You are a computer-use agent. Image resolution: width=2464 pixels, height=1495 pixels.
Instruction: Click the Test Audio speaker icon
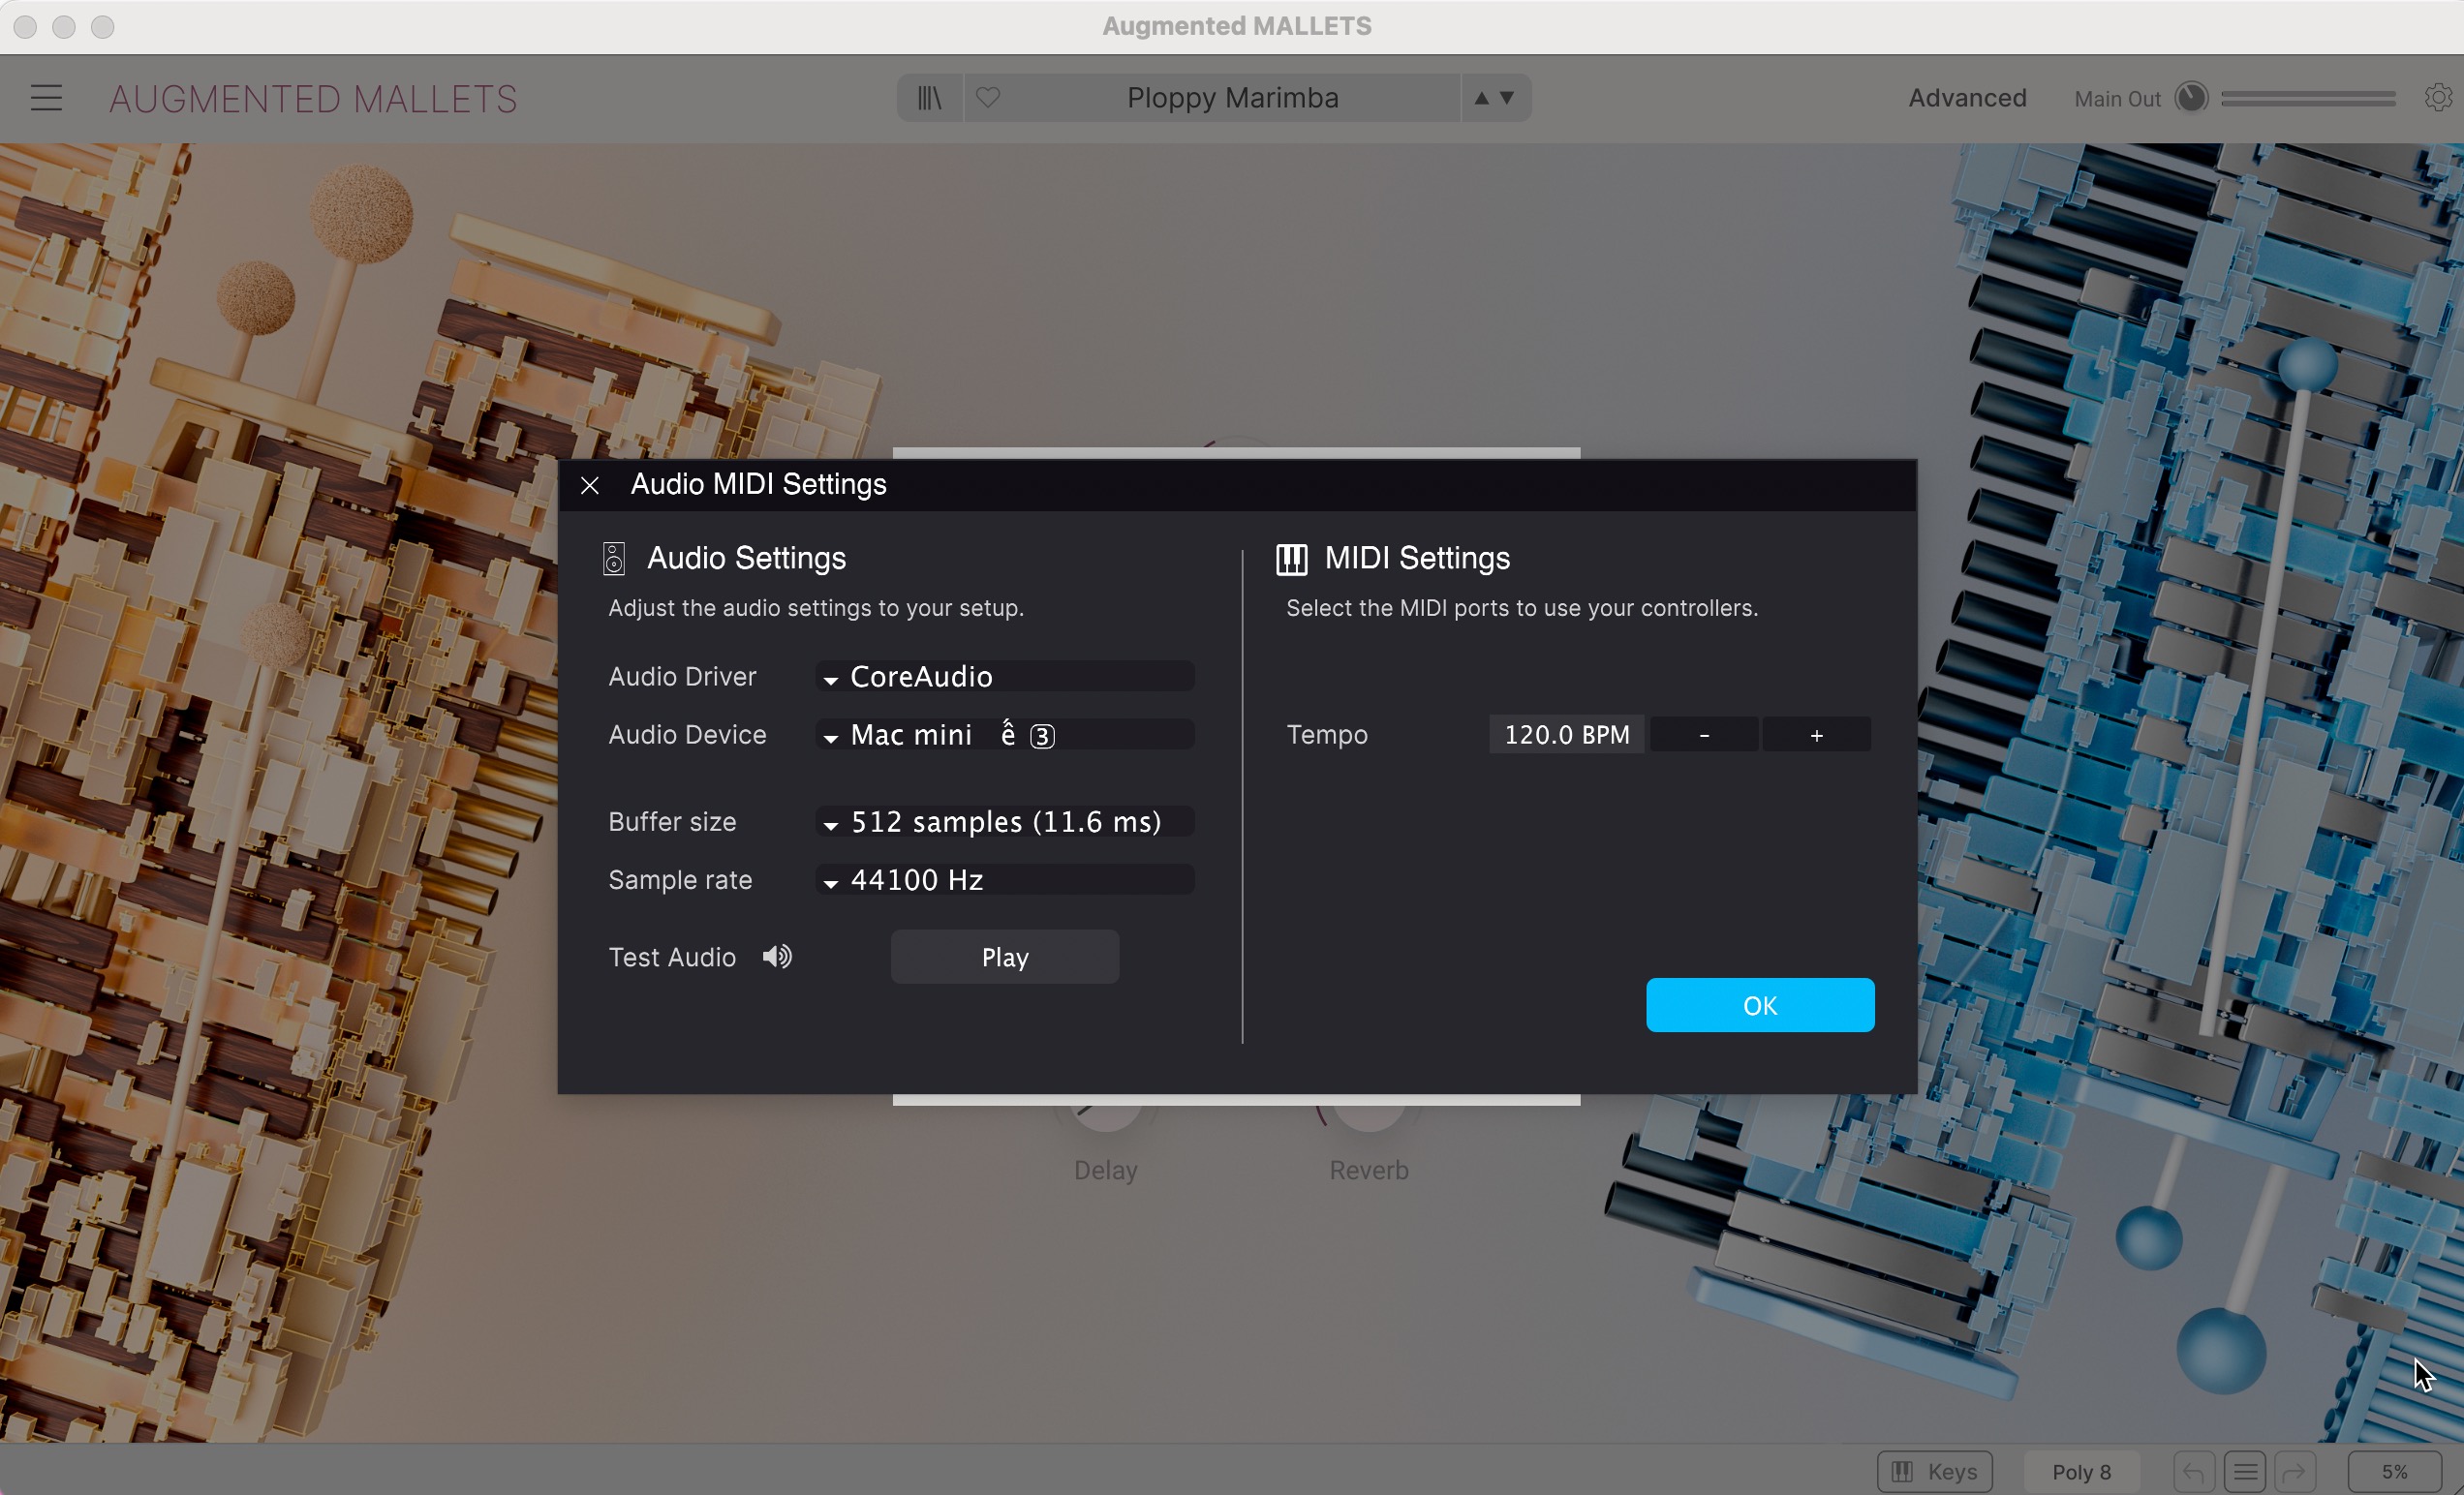777,956
